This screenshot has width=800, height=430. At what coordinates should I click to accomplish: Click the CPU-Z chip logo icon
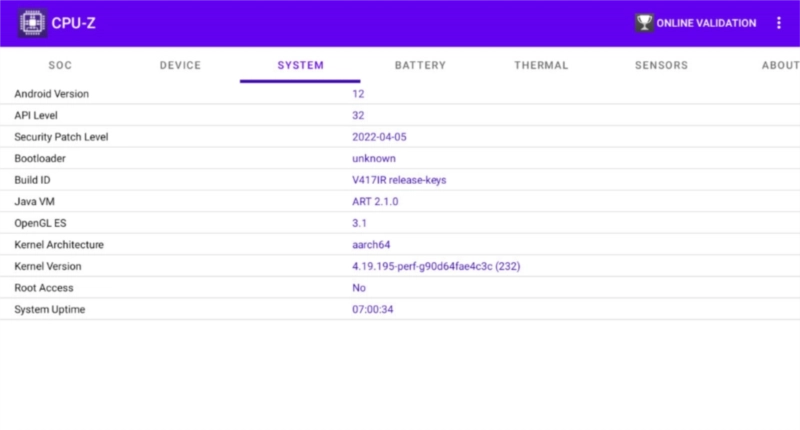click(x=31, y=23)
